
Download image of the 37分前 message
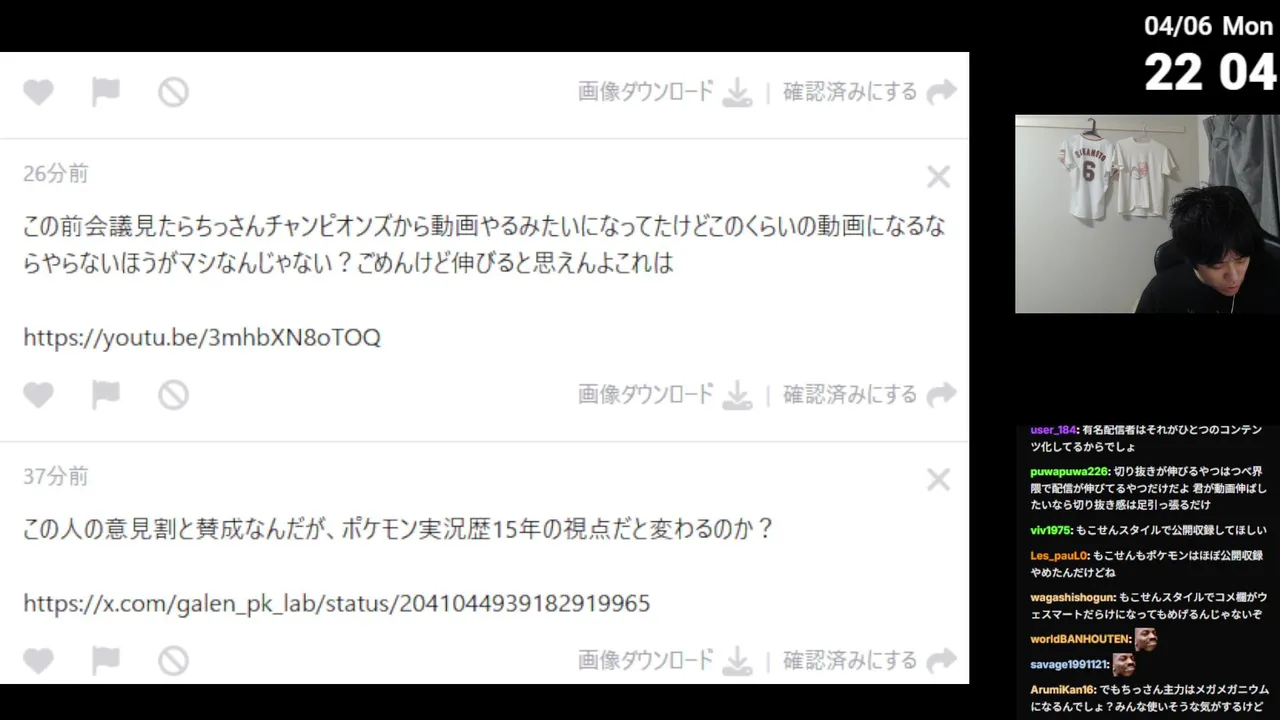[x=665, y=661]
